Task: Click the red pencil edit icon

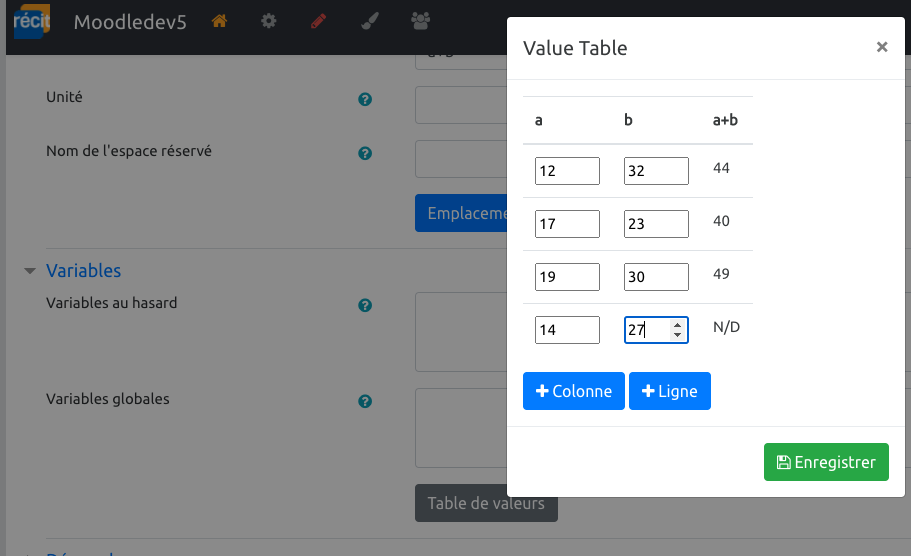Action: pos(319,21)
